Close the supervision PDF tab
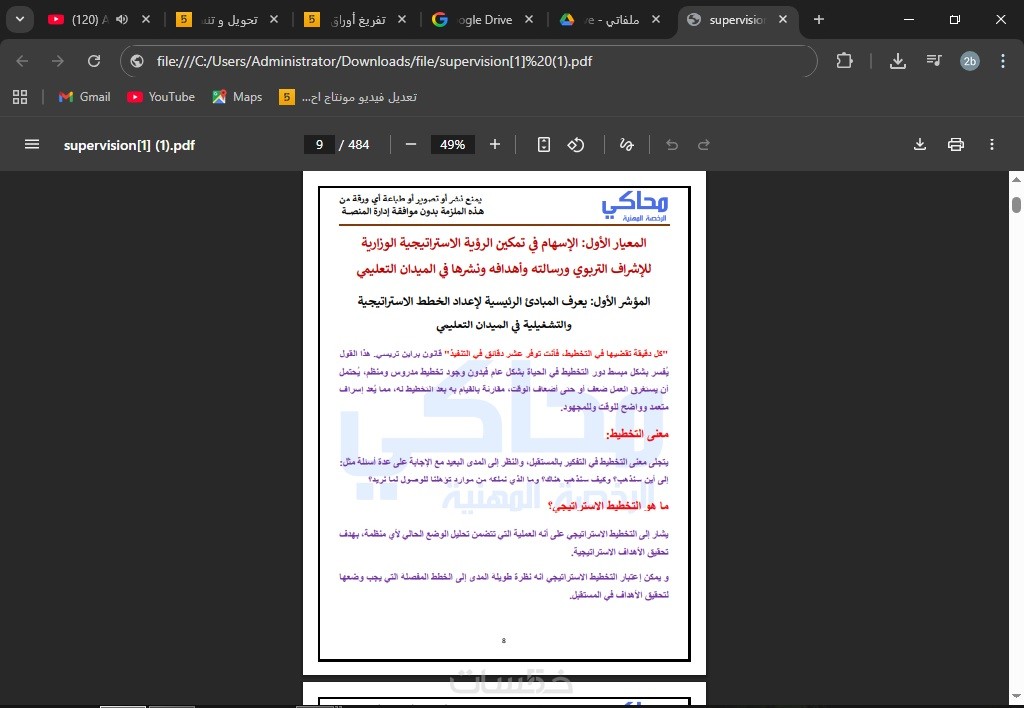This screenshot has width=1024, height=708. pyautogui.click(x=783, y=20)
